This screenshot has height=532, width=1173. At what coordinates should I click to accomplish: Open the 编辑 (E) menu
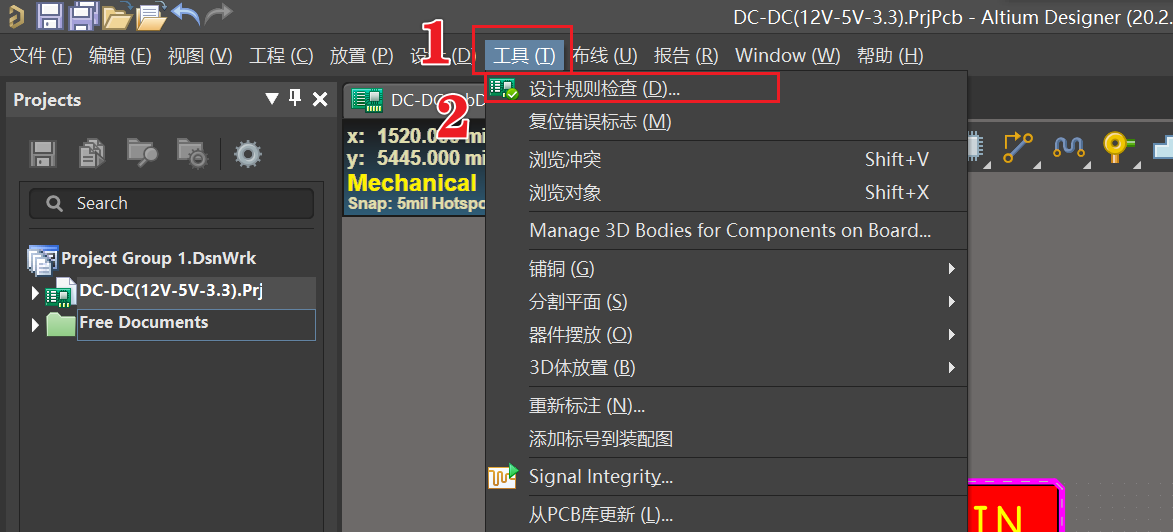click(120, 55)
